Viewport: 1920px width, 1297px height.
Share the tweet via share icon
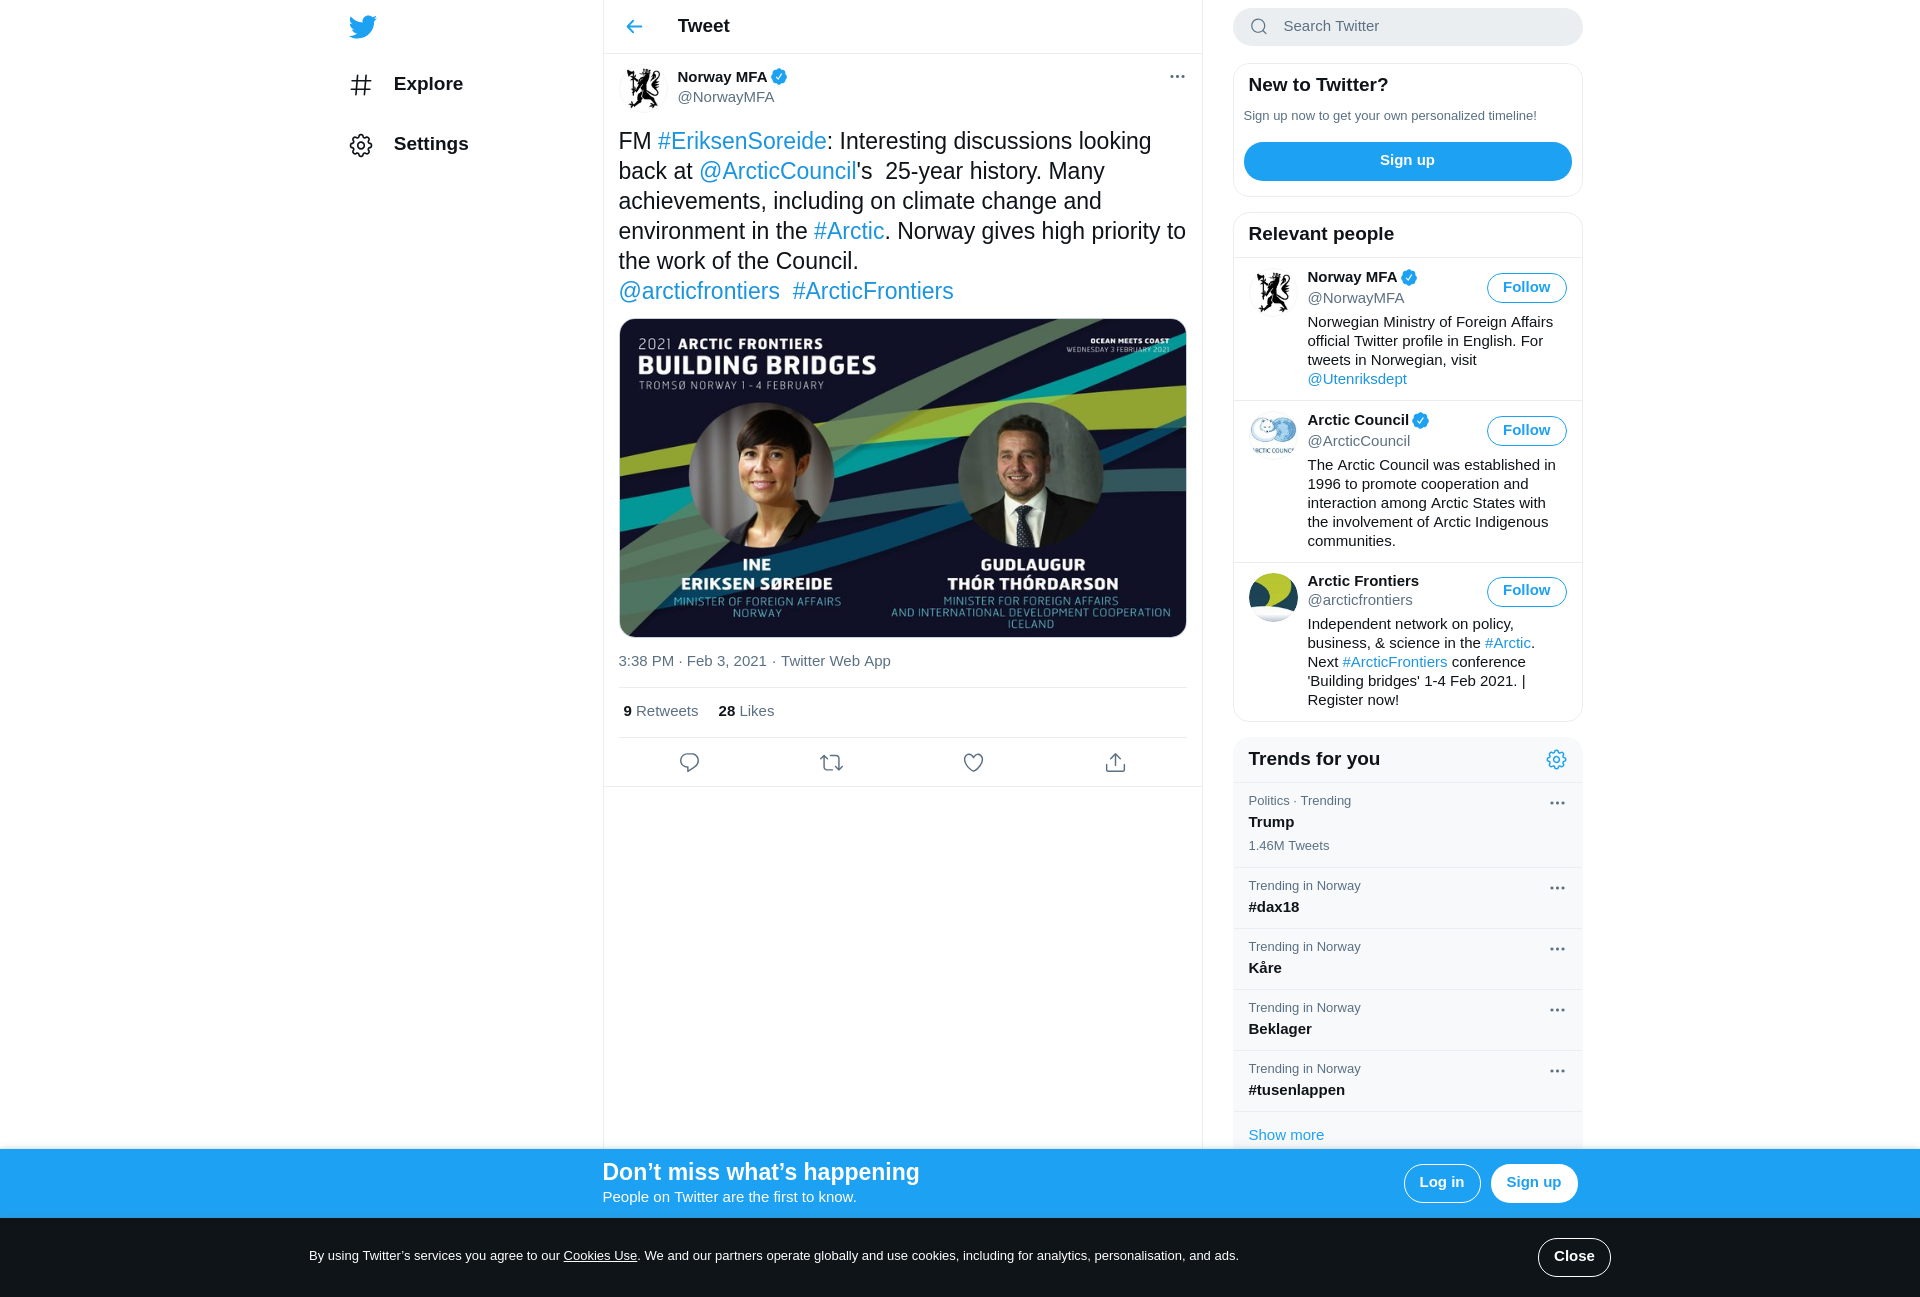tap(1115, 763)
